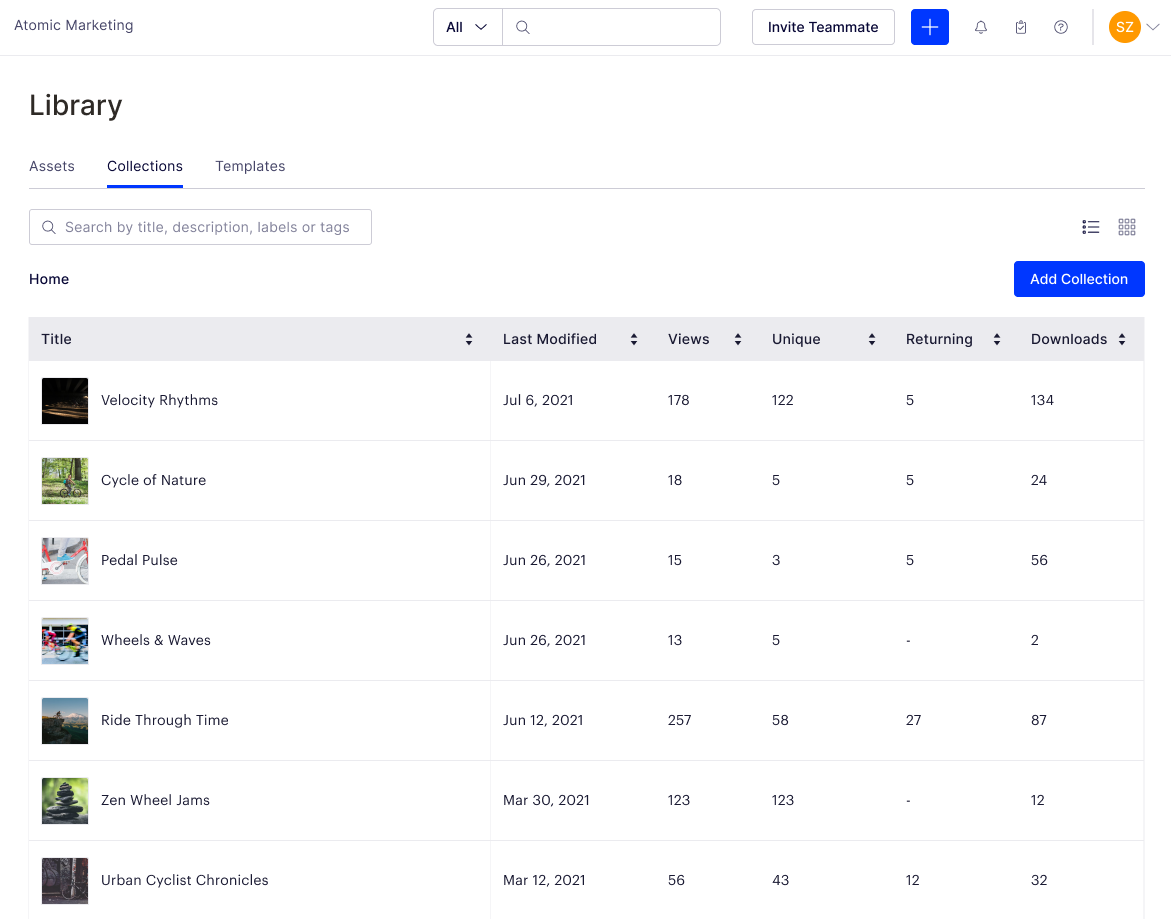The height and width of the screenshot is (919, 1171).
Task: Focus the library search by title field
Action: (207, 227)
